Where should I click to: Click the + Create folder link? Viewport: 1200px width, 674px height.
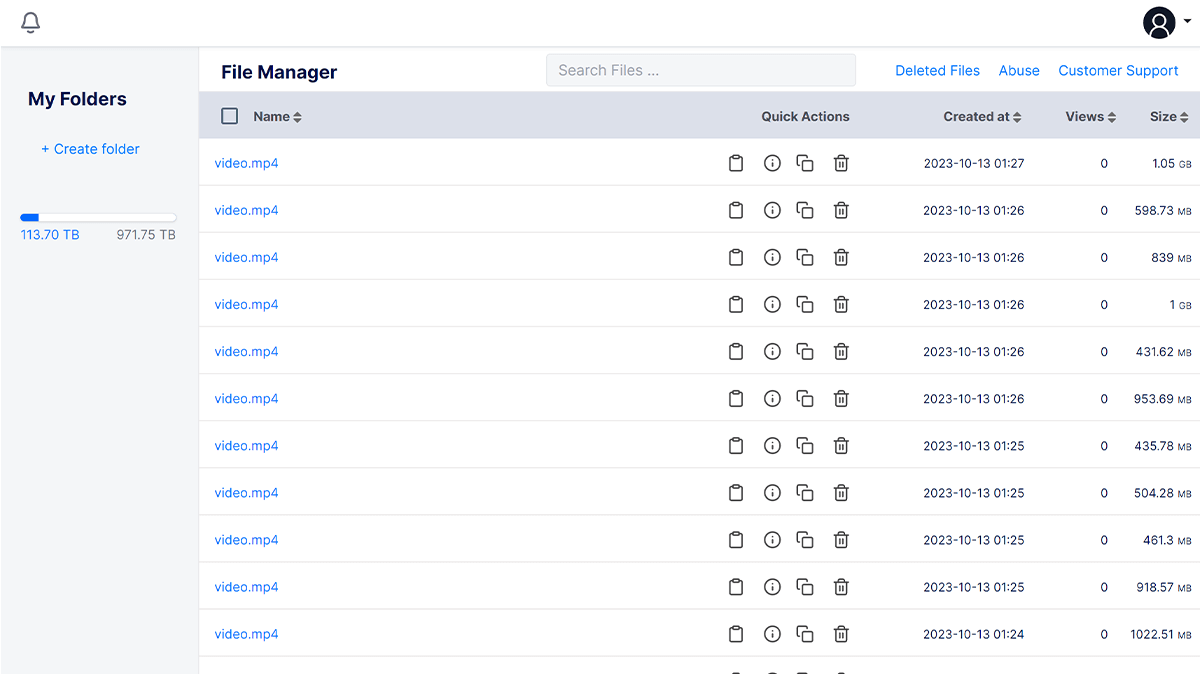click(90, 149)
